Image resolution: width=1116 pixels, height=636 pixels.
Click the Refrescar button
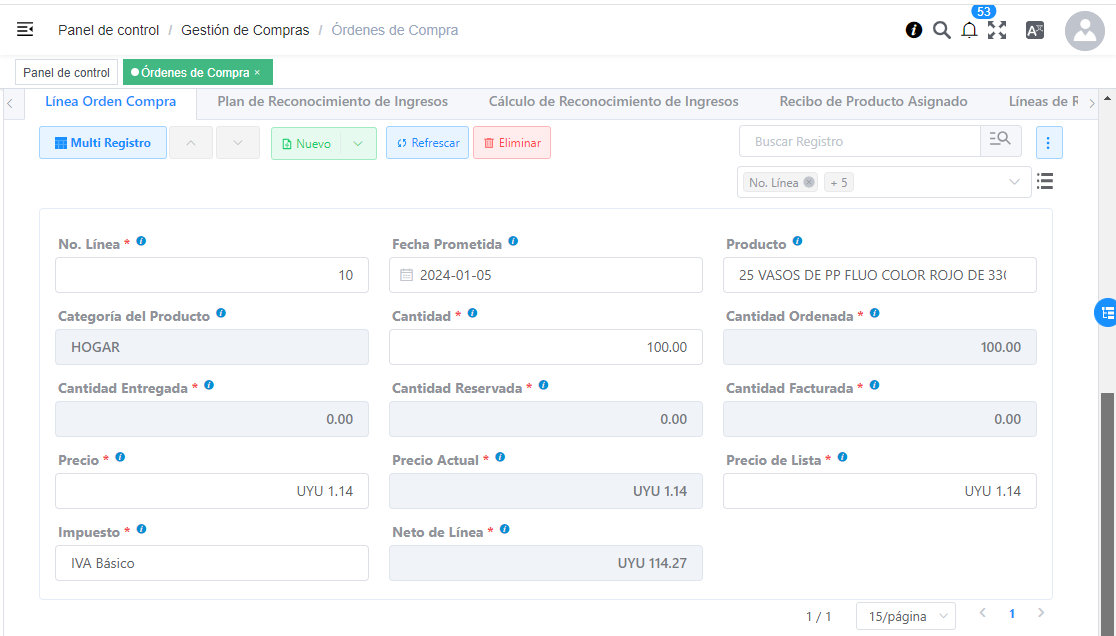427,143
